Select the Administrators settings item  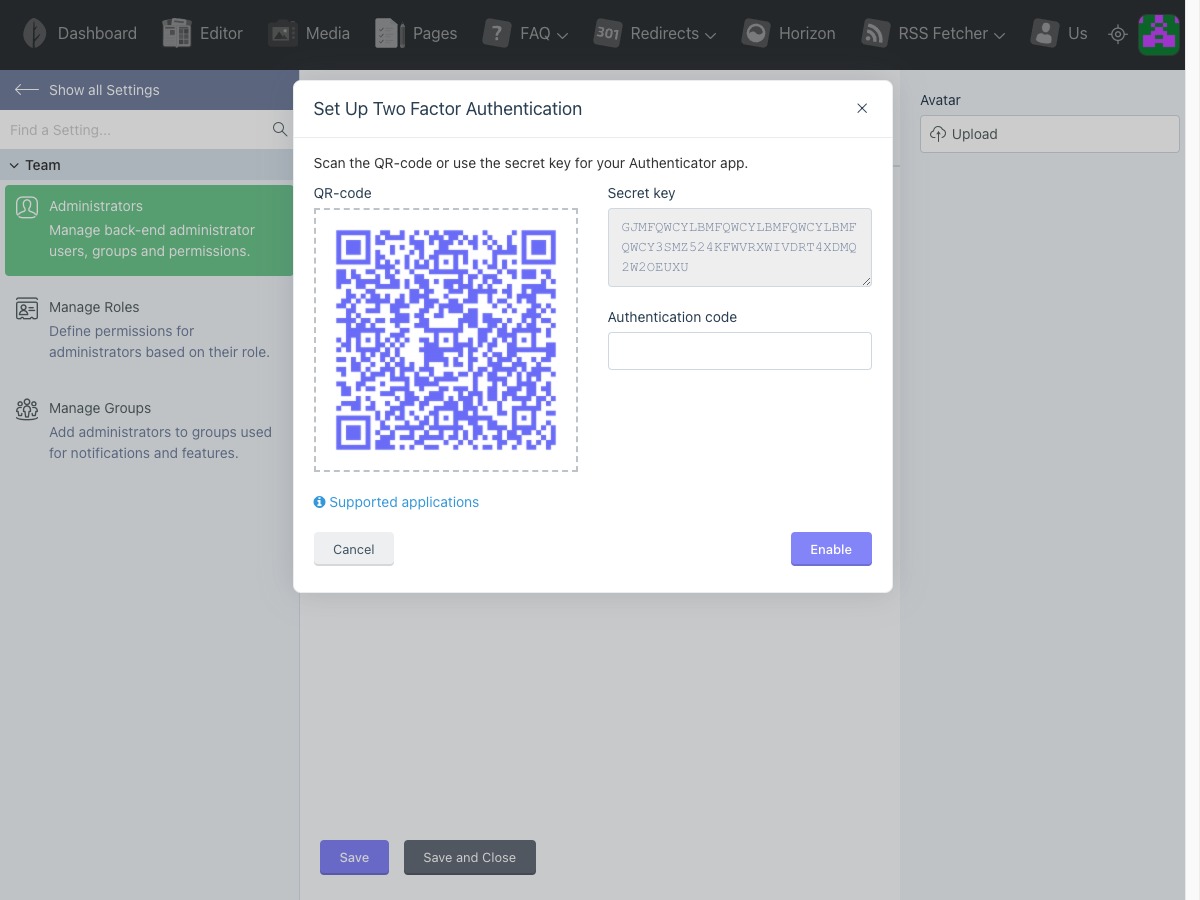pyautogui.click(x=149, y=230)
